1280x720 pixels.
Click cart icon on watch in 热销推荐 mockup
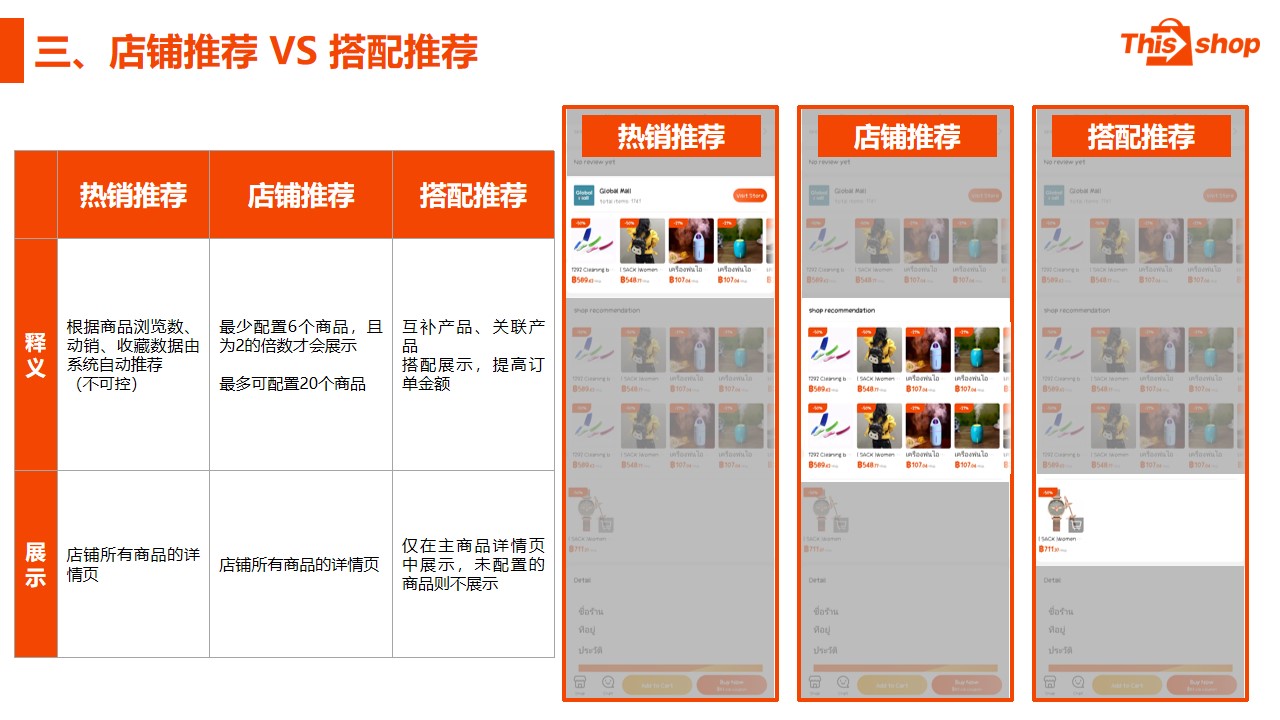coord(607,523)
